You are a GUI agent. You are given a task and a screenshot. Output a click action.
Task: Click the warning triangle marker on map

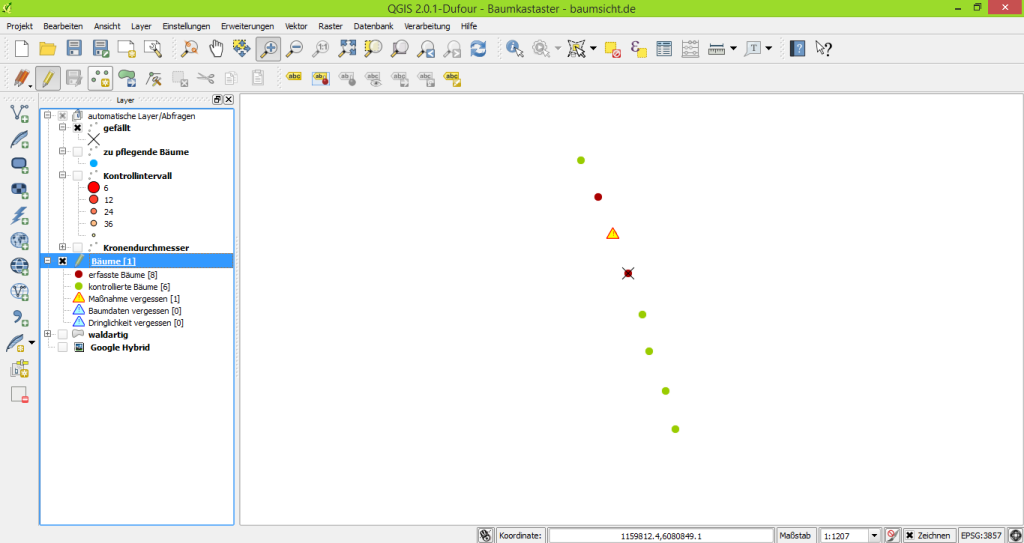(613, 233)
